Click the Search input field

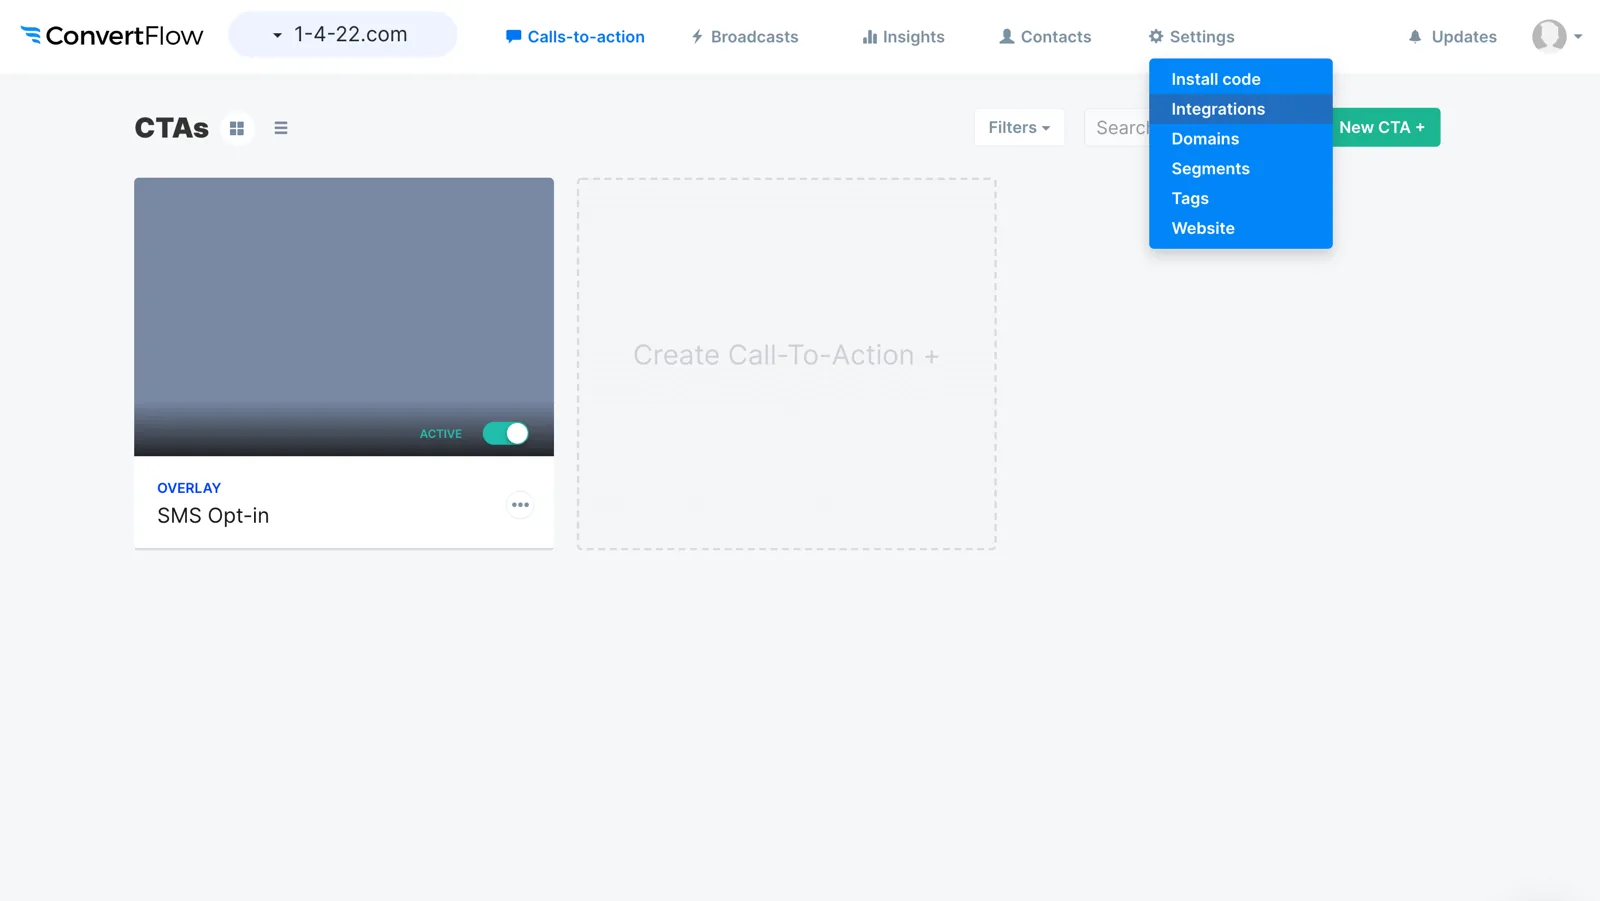(x=1117, y=127)
